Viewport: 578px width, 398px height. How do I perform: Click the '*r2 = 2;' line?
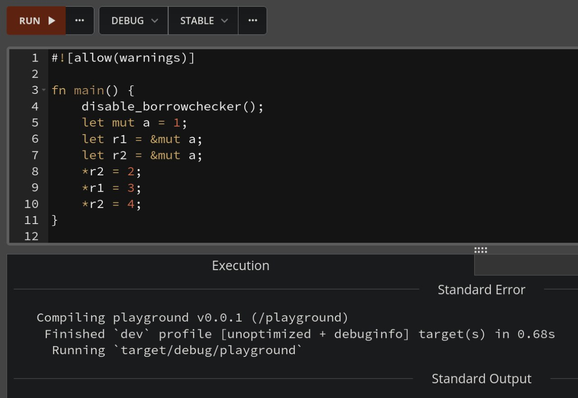(x=111, y=171)
